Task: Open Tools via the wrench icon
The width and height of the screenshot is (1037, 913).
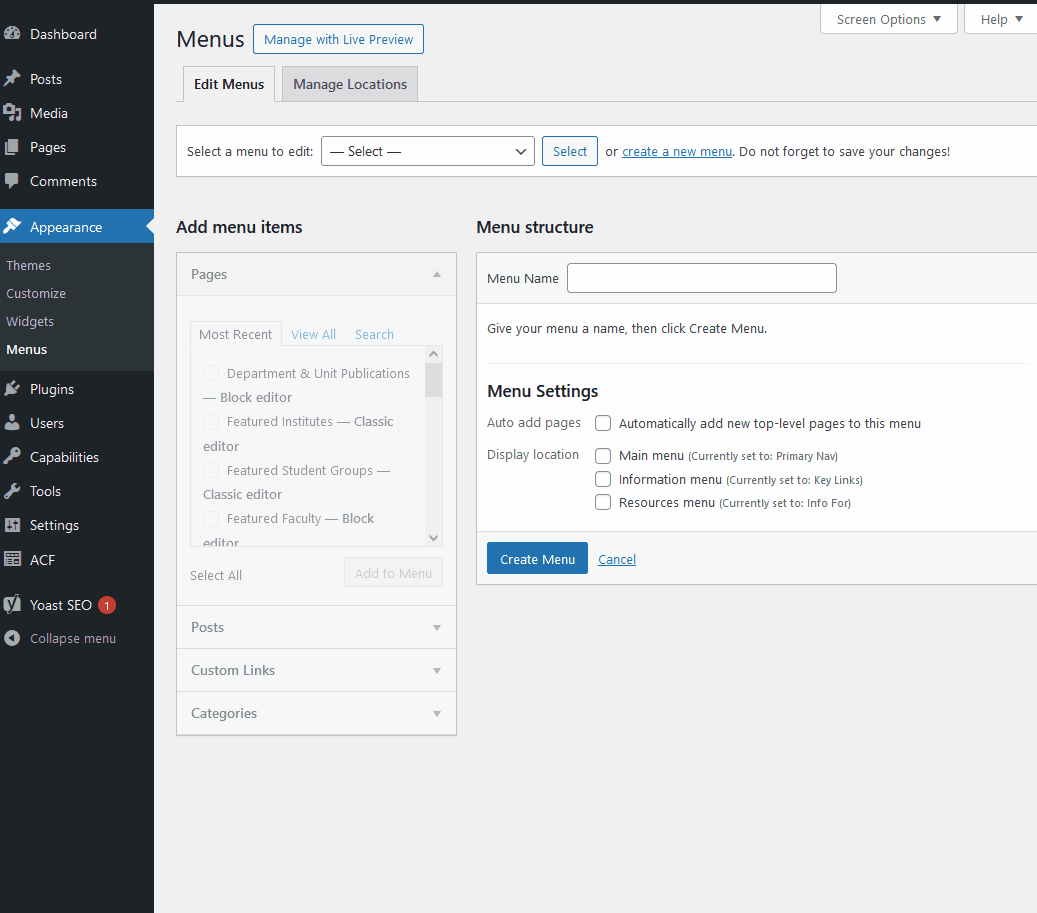Action: 13,490
